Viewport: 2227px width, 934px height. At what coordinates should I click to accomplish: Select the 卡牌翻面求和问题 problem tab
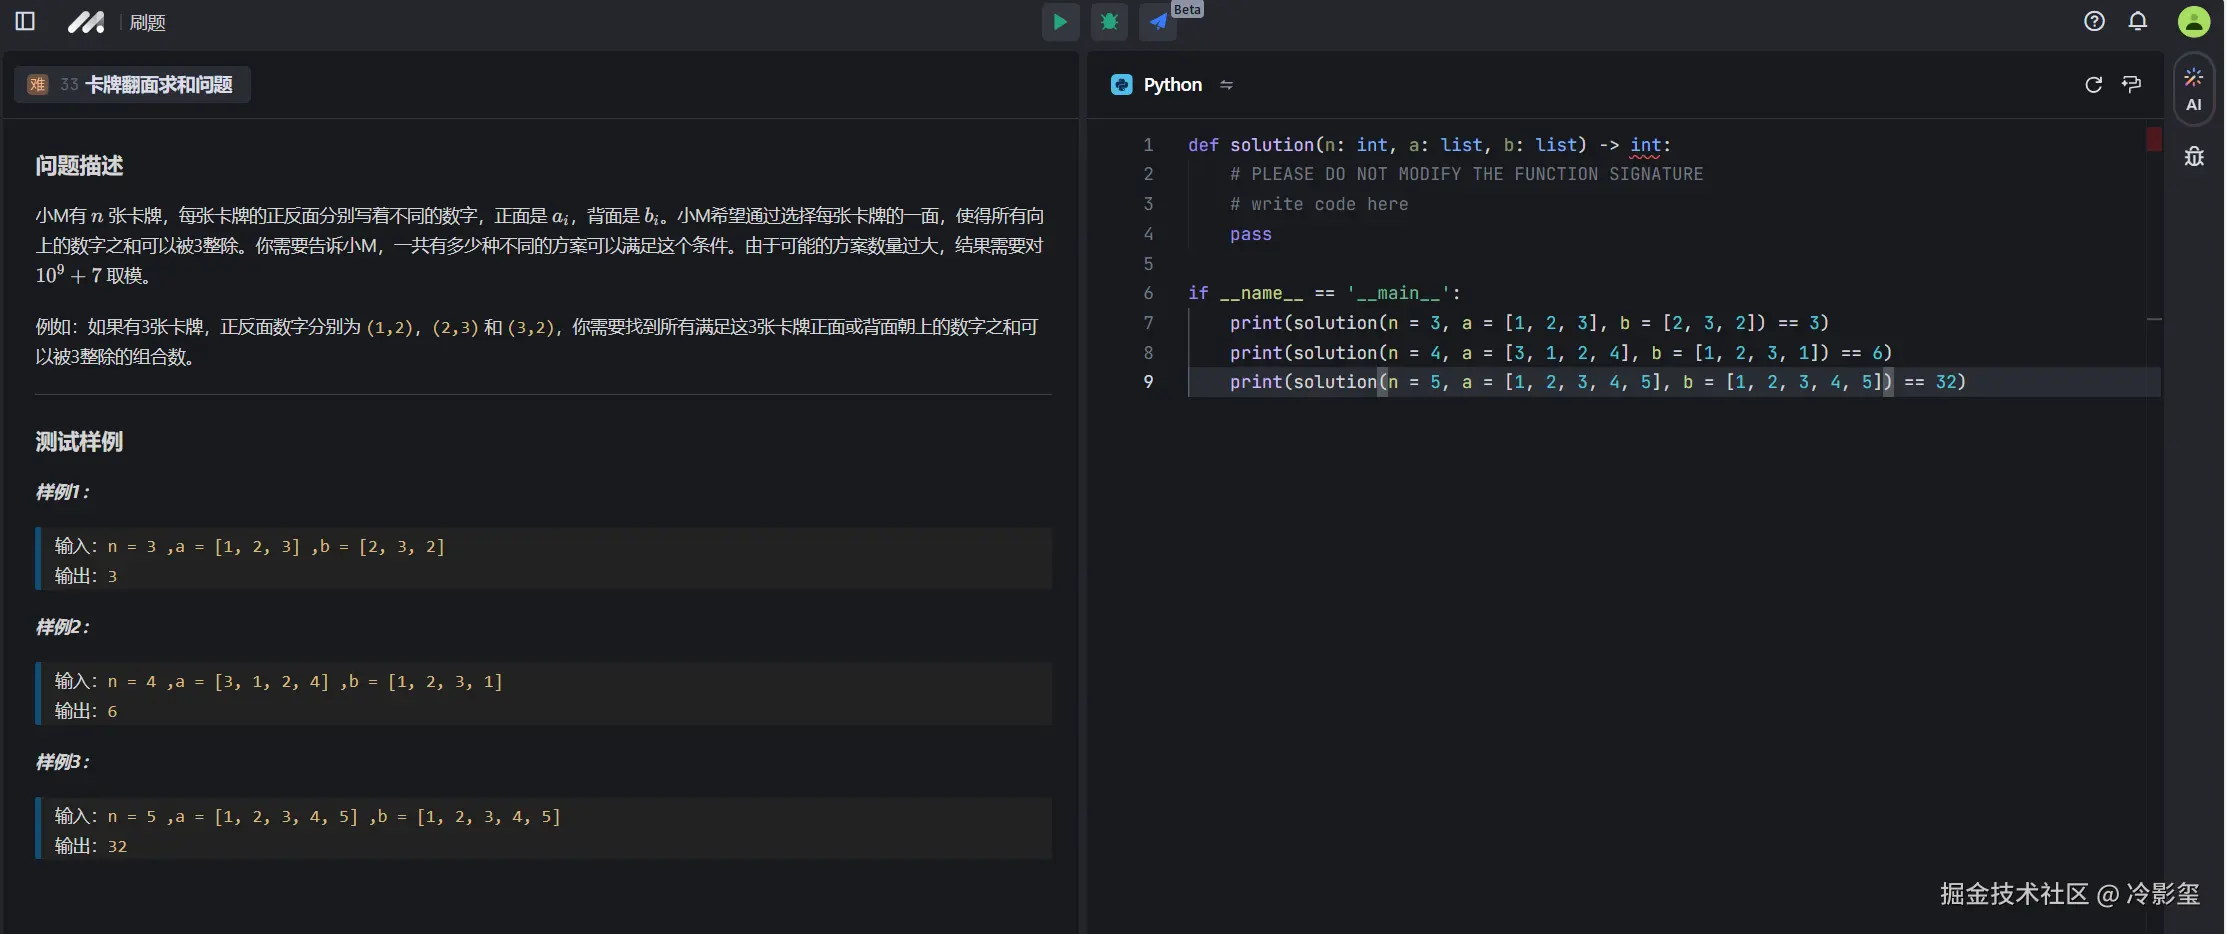pos(133,85)
